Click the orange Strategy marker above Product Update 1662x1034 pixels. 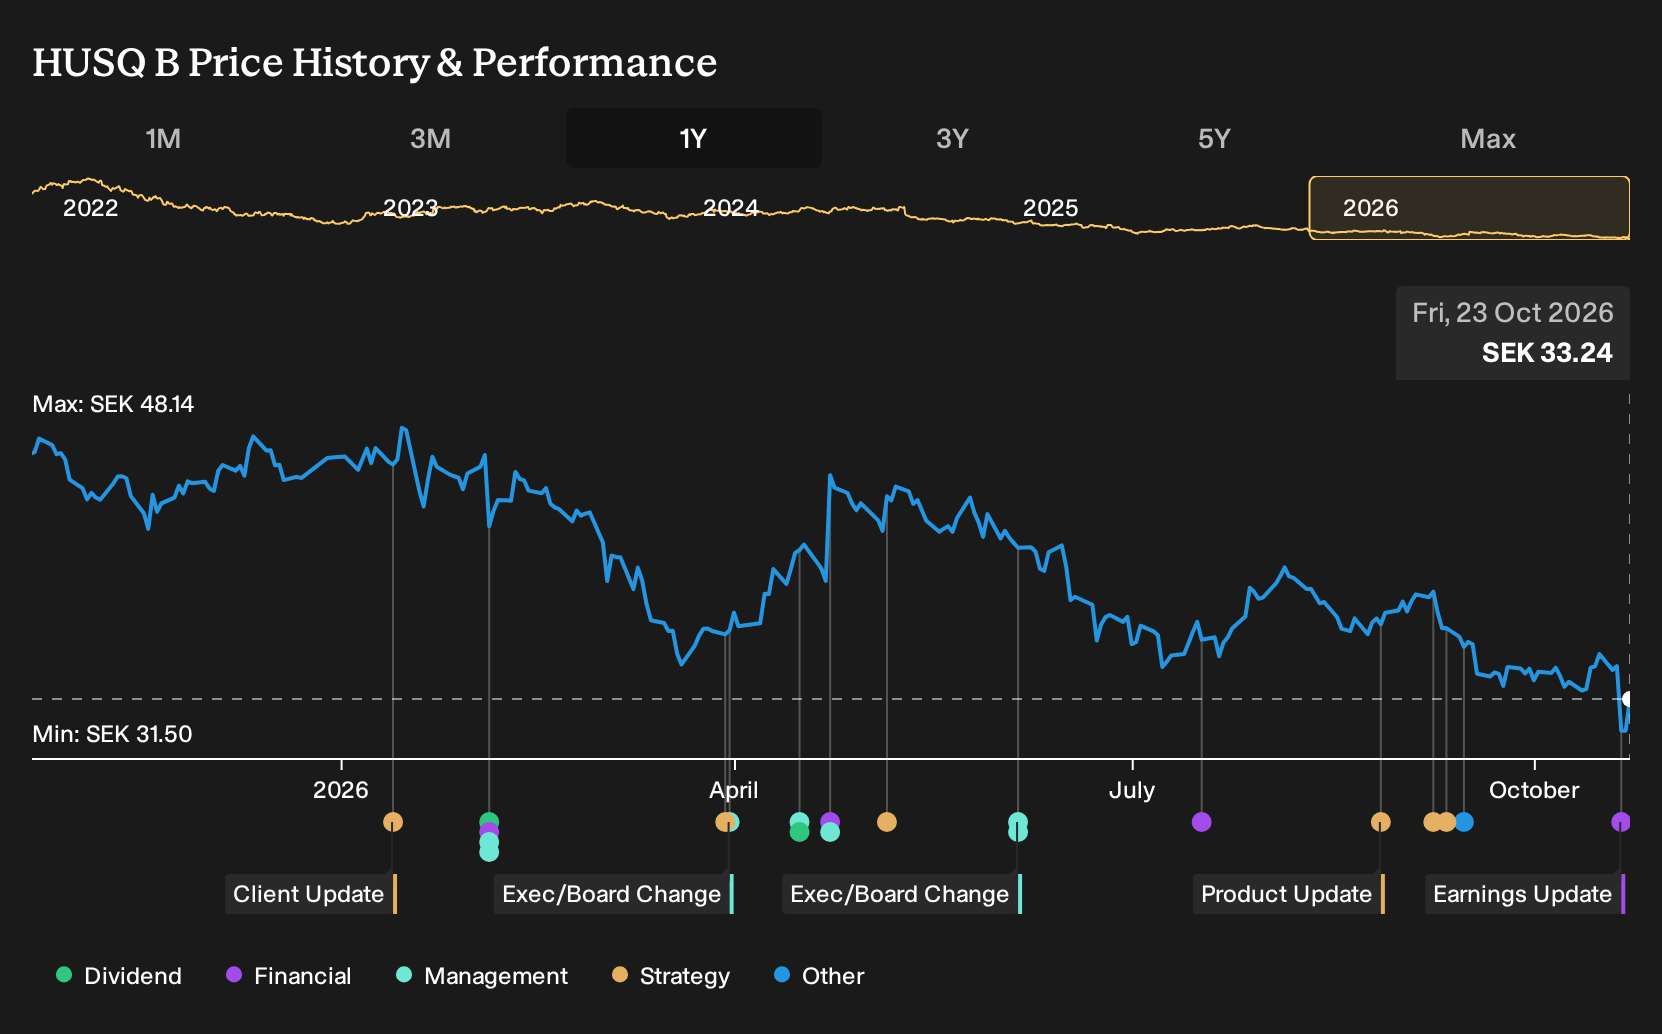pos(1381,822)
